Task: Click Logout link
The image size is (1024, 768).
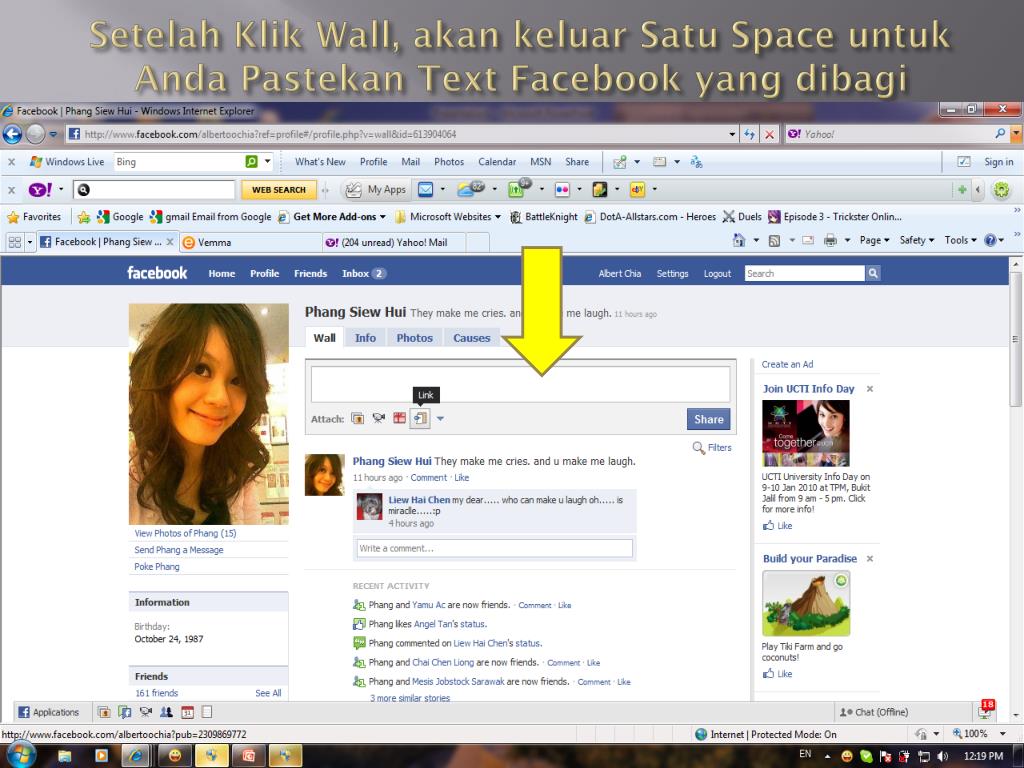Action: click(717, 274)
